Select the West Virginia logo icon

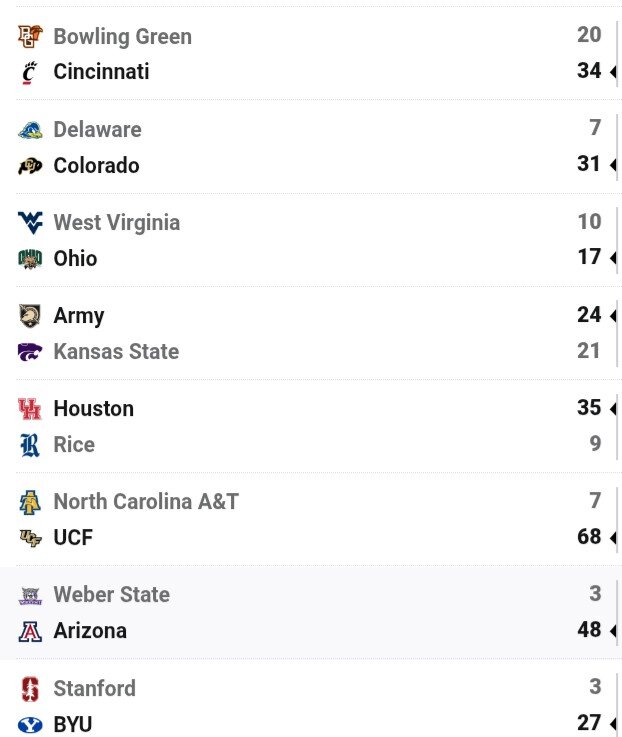(30, 222)
